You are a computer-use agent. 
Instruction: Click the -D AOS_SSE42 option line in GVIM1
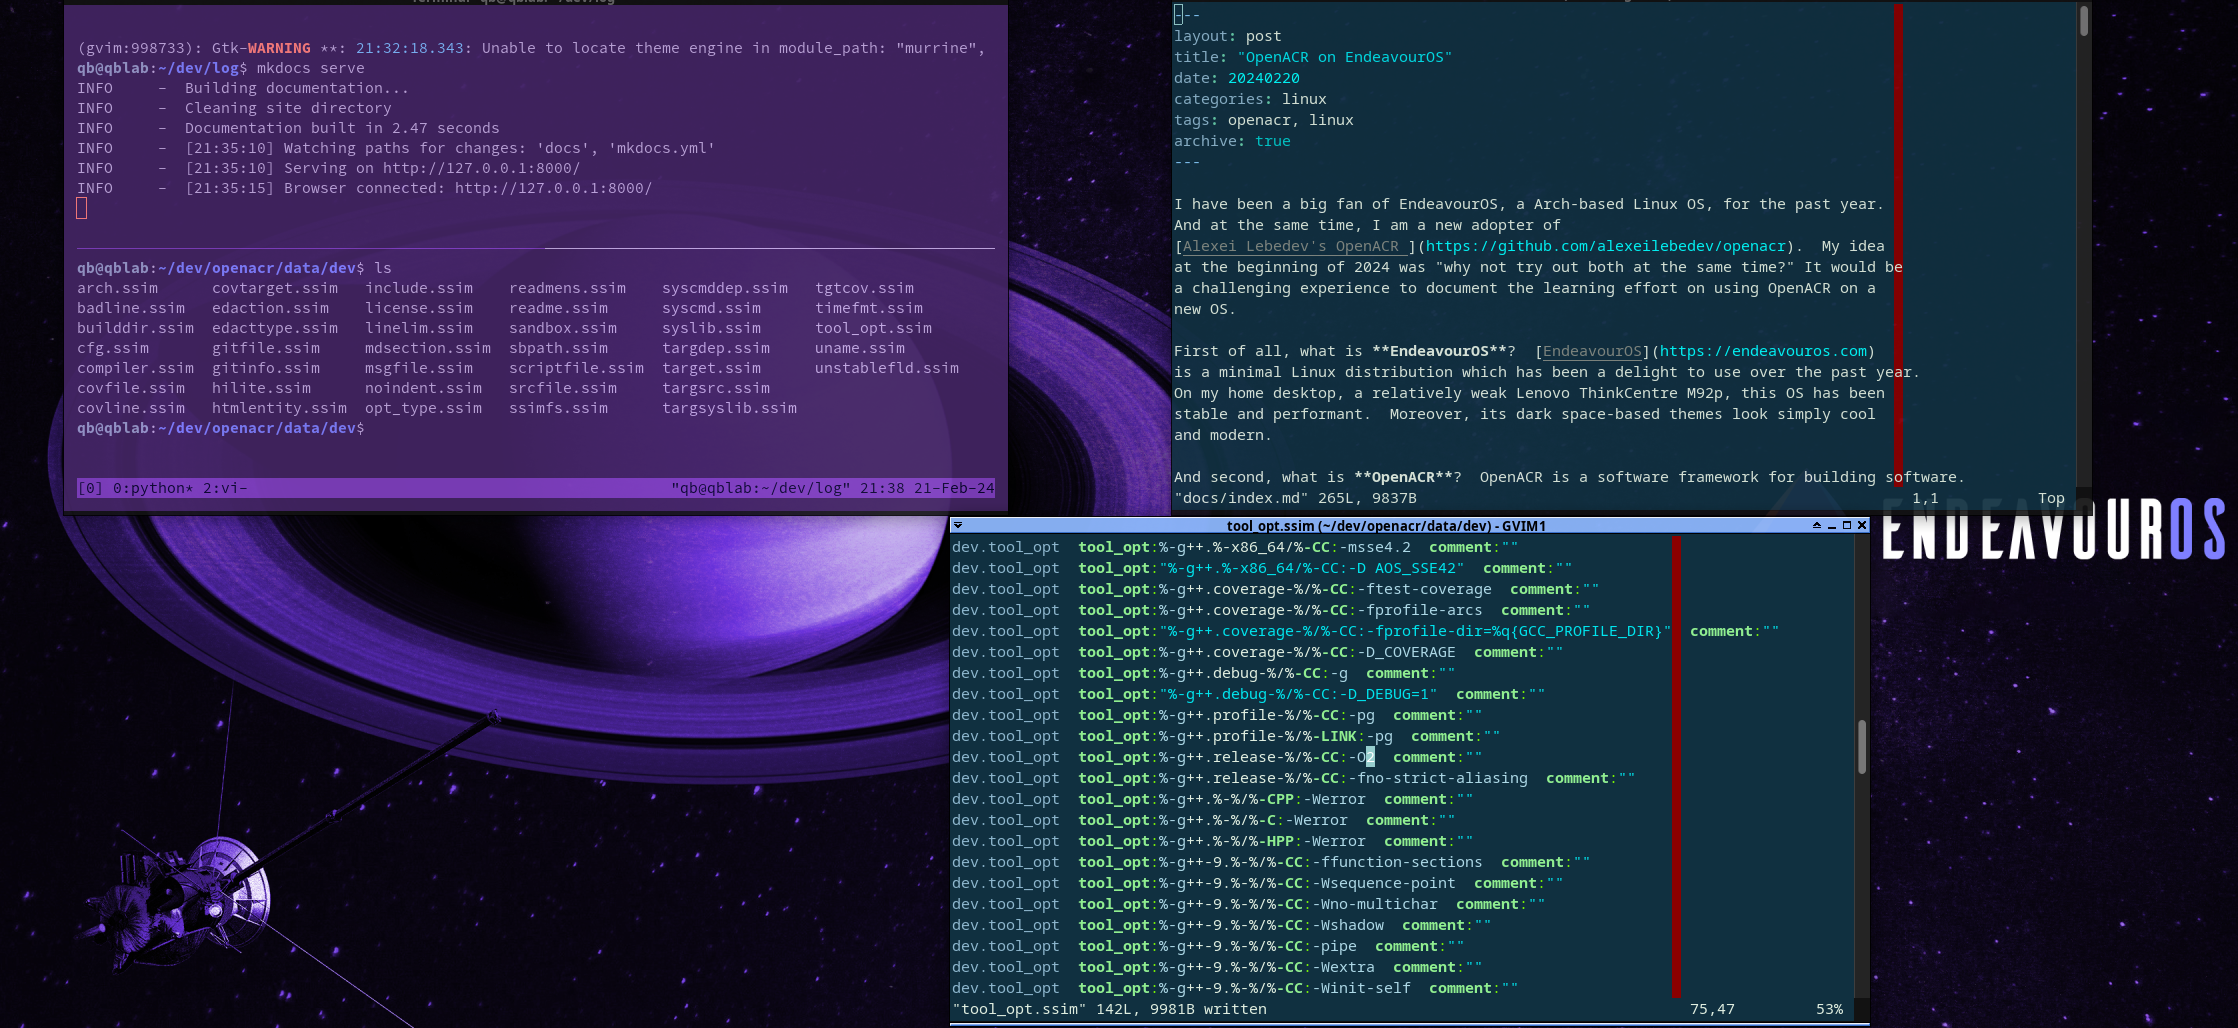(x=1262, y=568)
